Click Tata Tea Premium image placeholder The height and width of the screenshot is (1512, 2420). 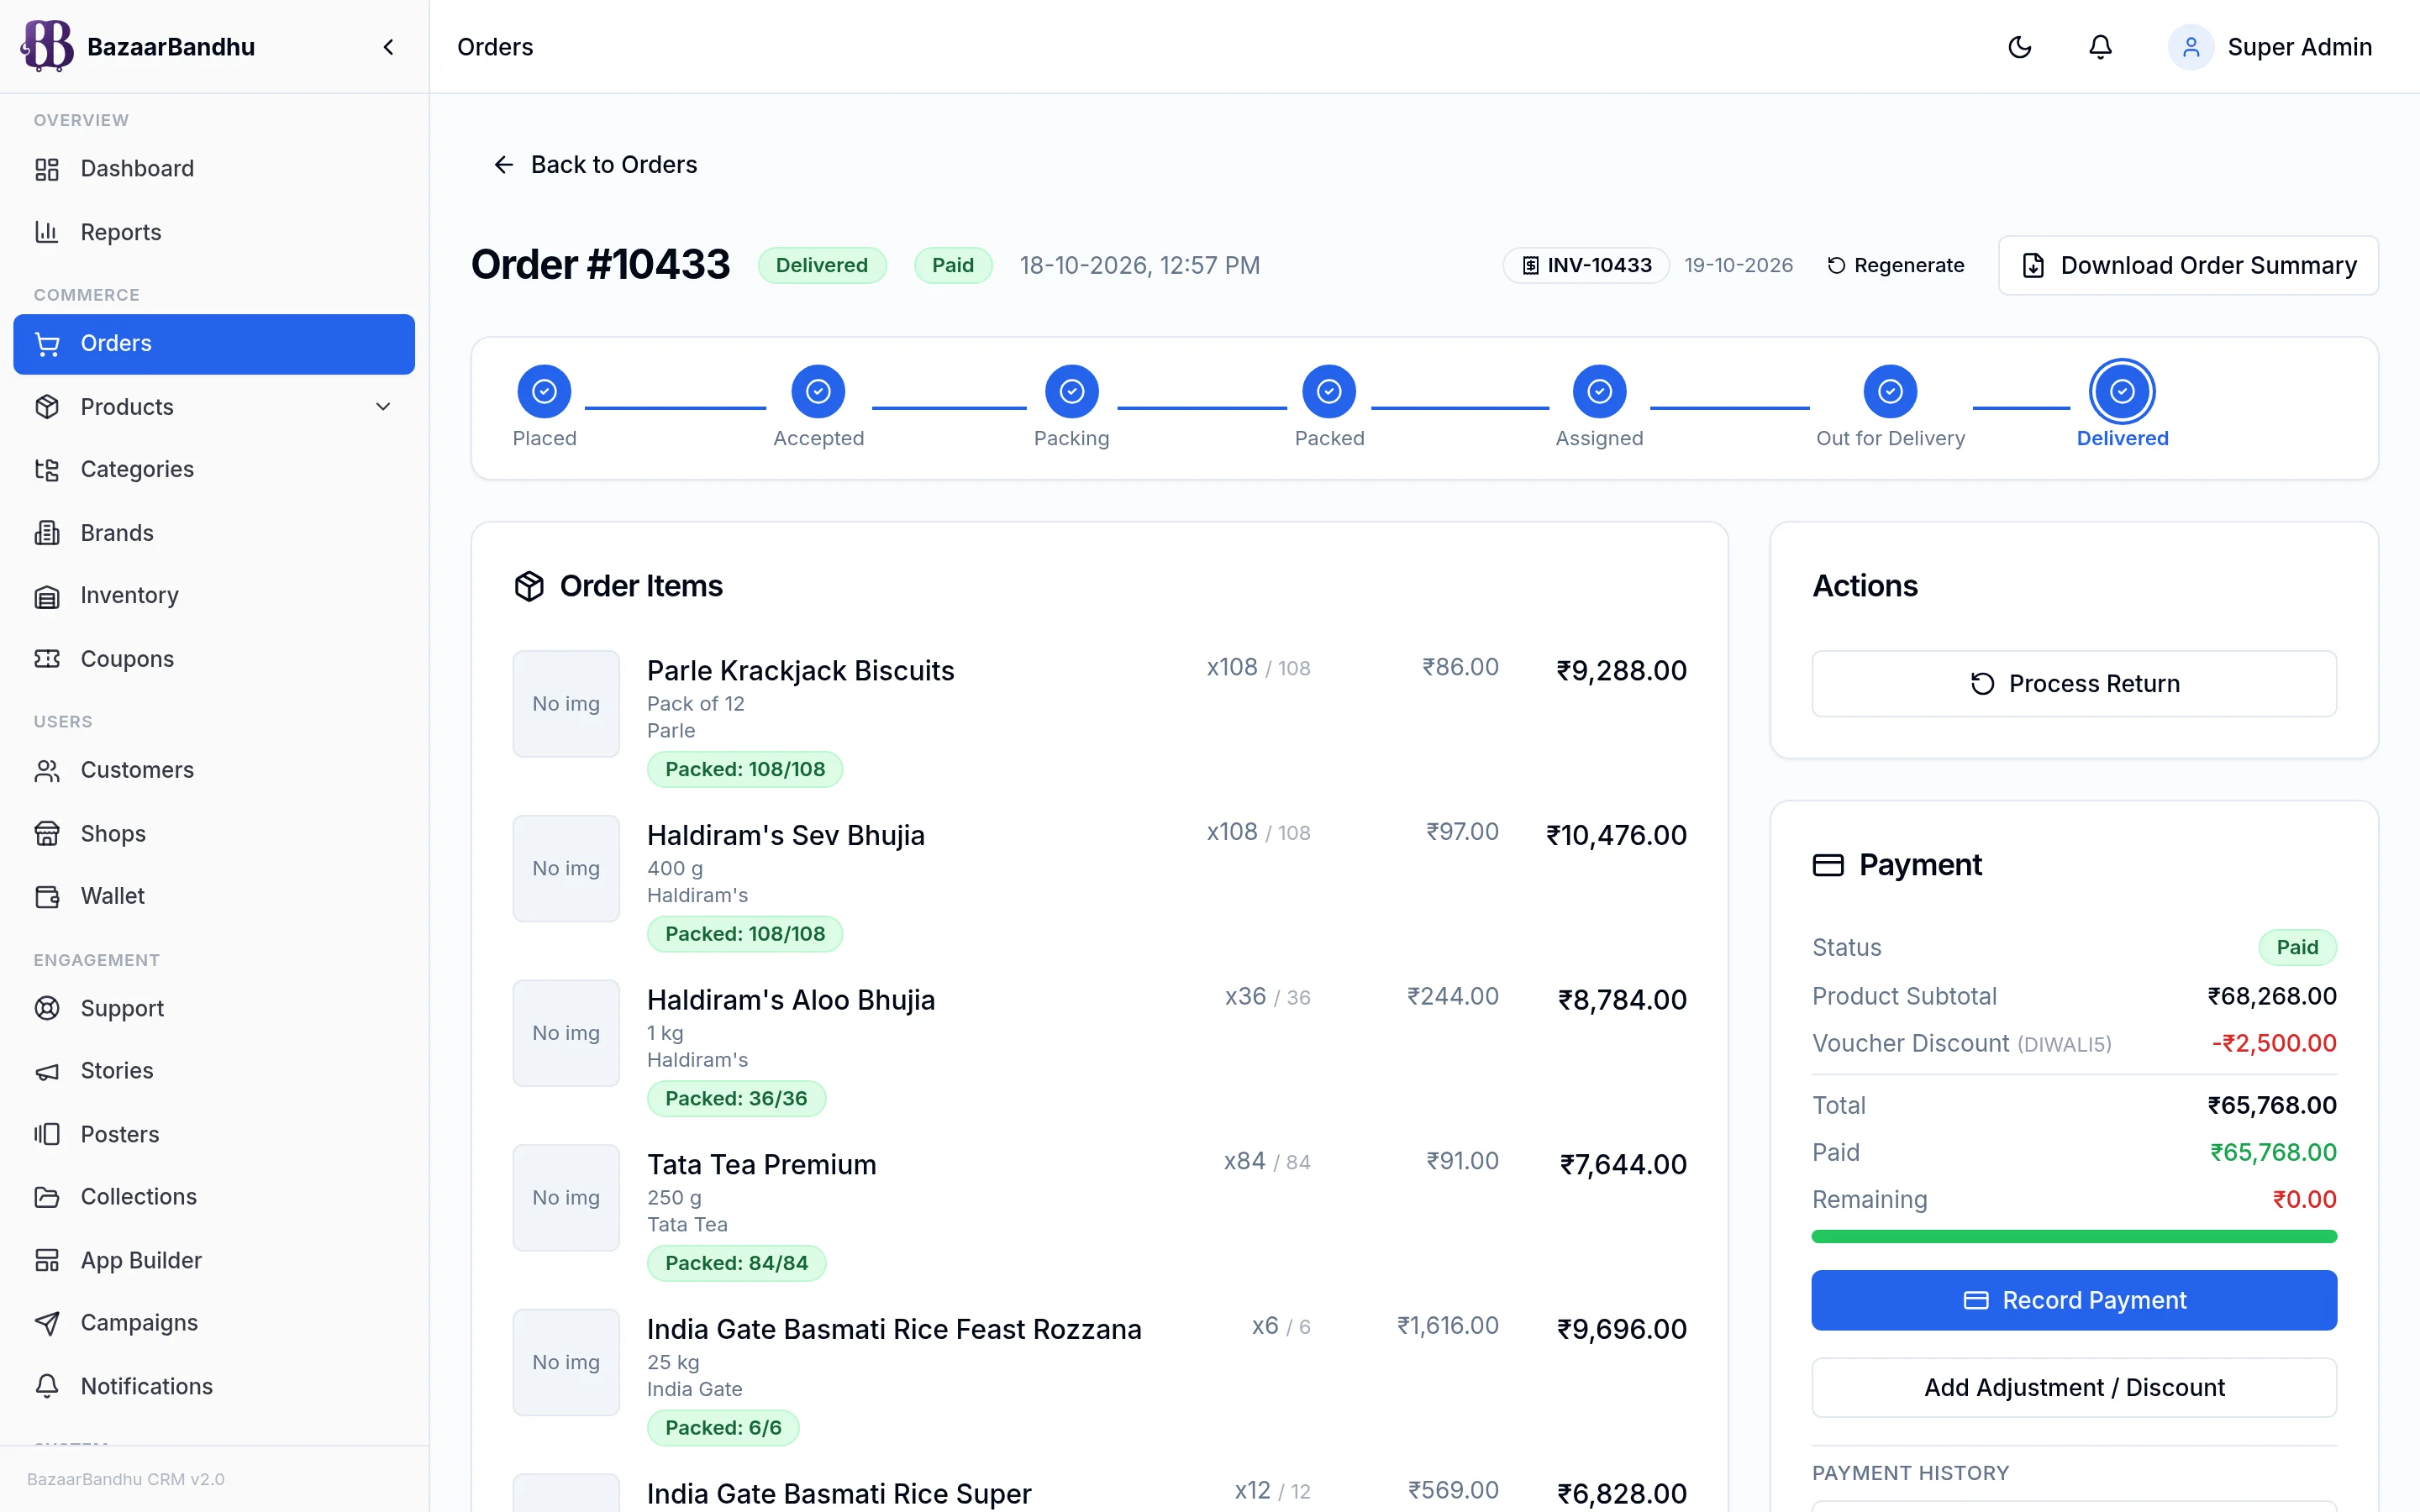click(x=566, y=1198)
